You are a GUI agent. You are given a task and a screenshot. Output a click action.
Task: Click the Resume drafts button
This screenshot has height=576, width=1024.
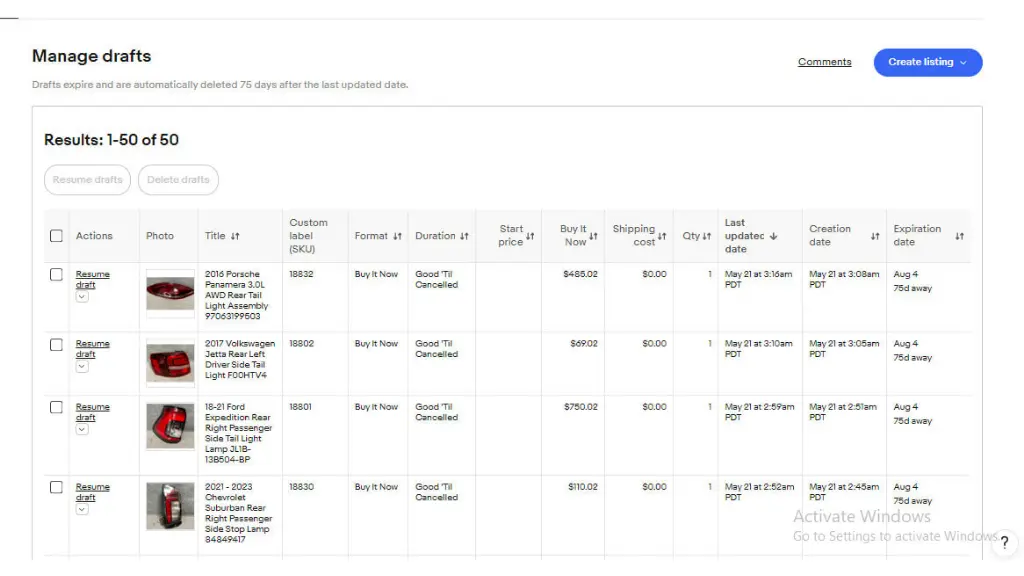(88, 180)
